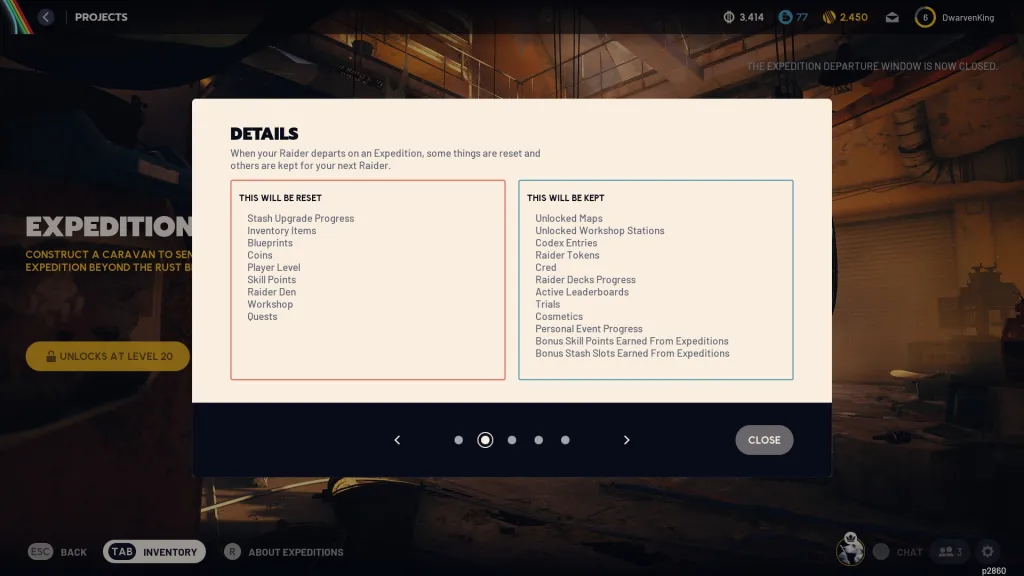
Task: Open the party members icon
Action: click(950, 552)
